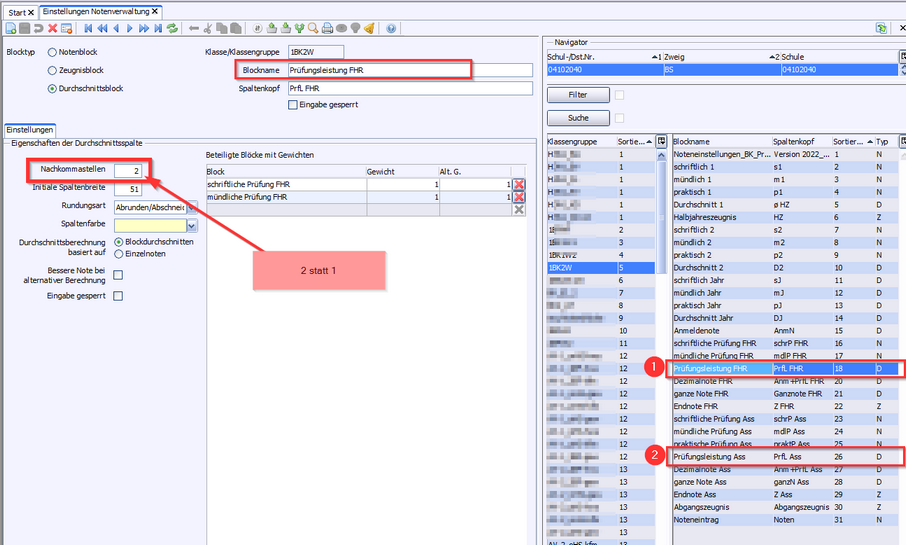Enable Bessere Note bei alternativer Berechnung checkbox
Screen dimensions: 906x545
[118, 275]
